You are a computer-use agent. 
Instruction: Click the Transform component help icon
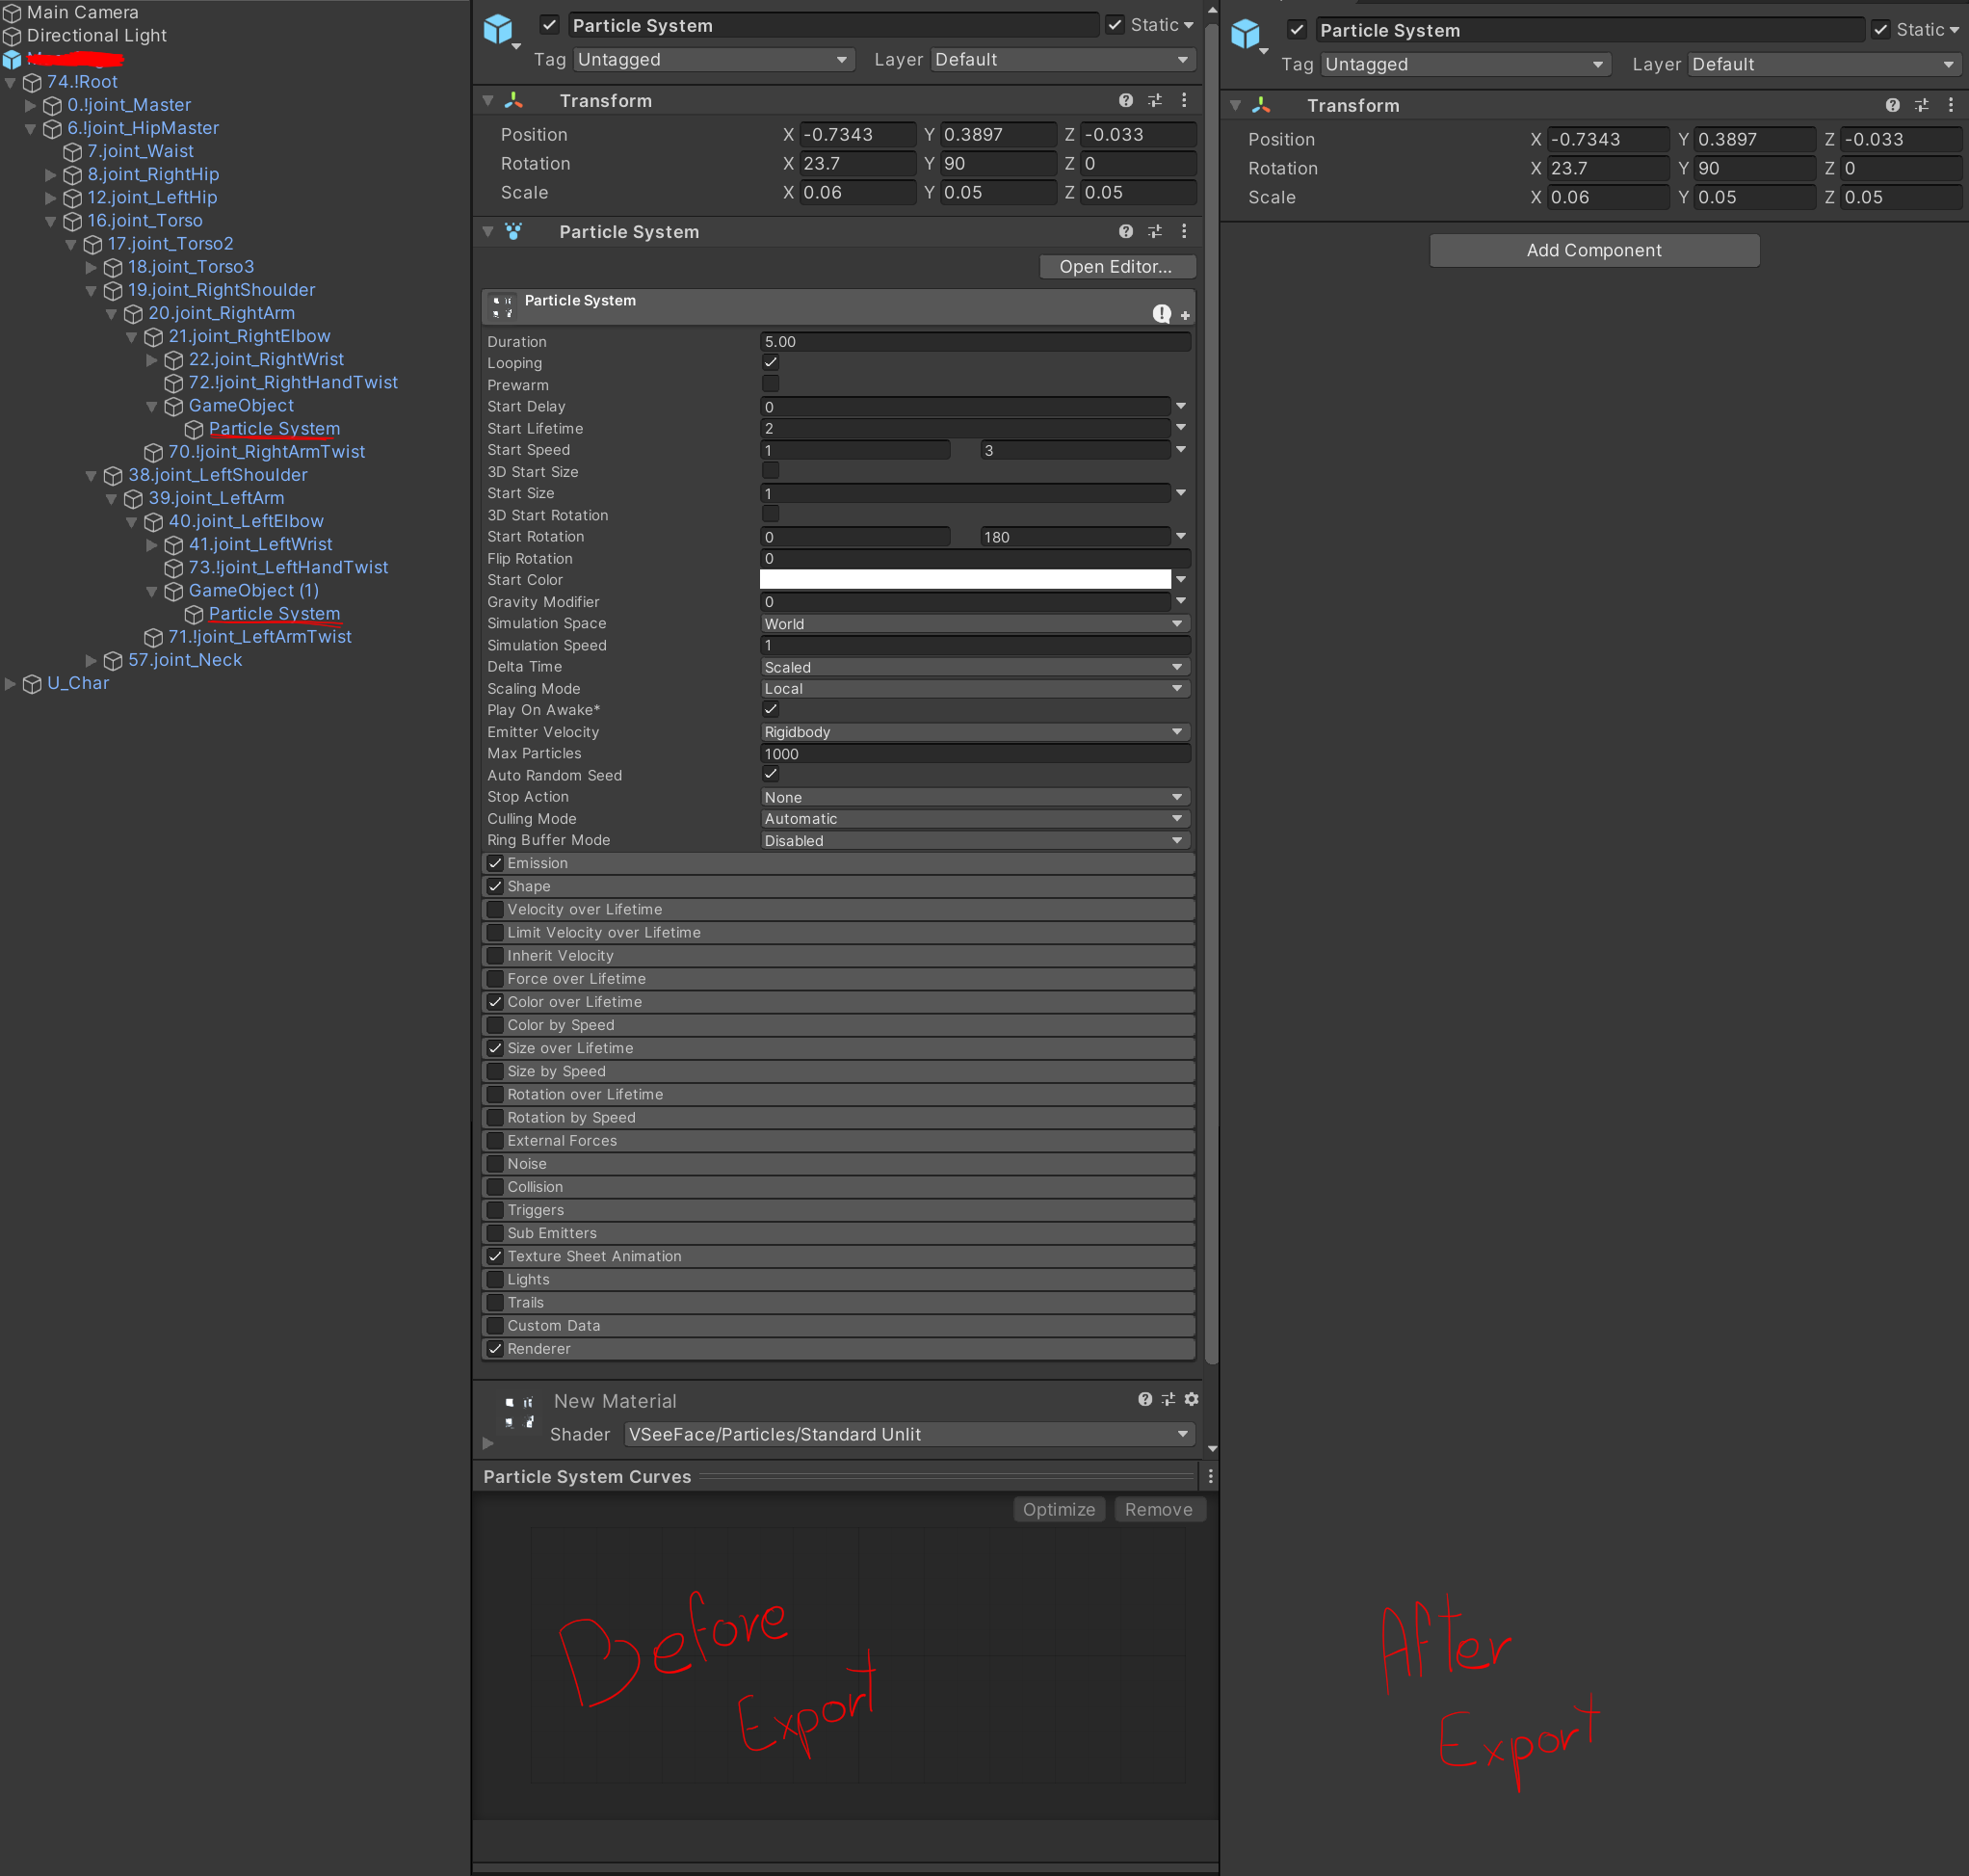tap(1127, 100)
